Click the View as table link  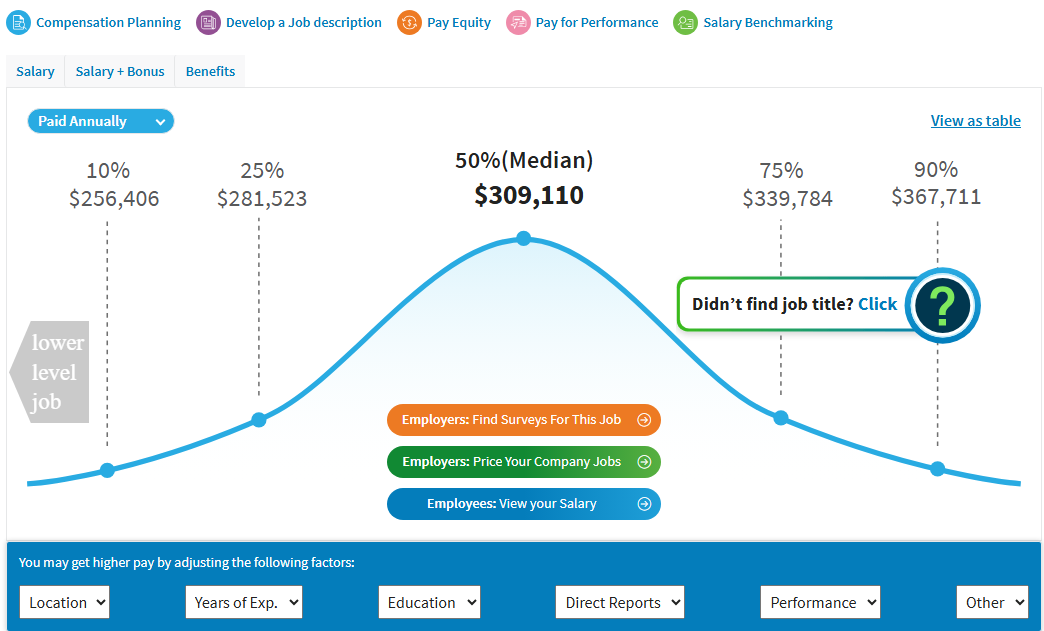975,121
